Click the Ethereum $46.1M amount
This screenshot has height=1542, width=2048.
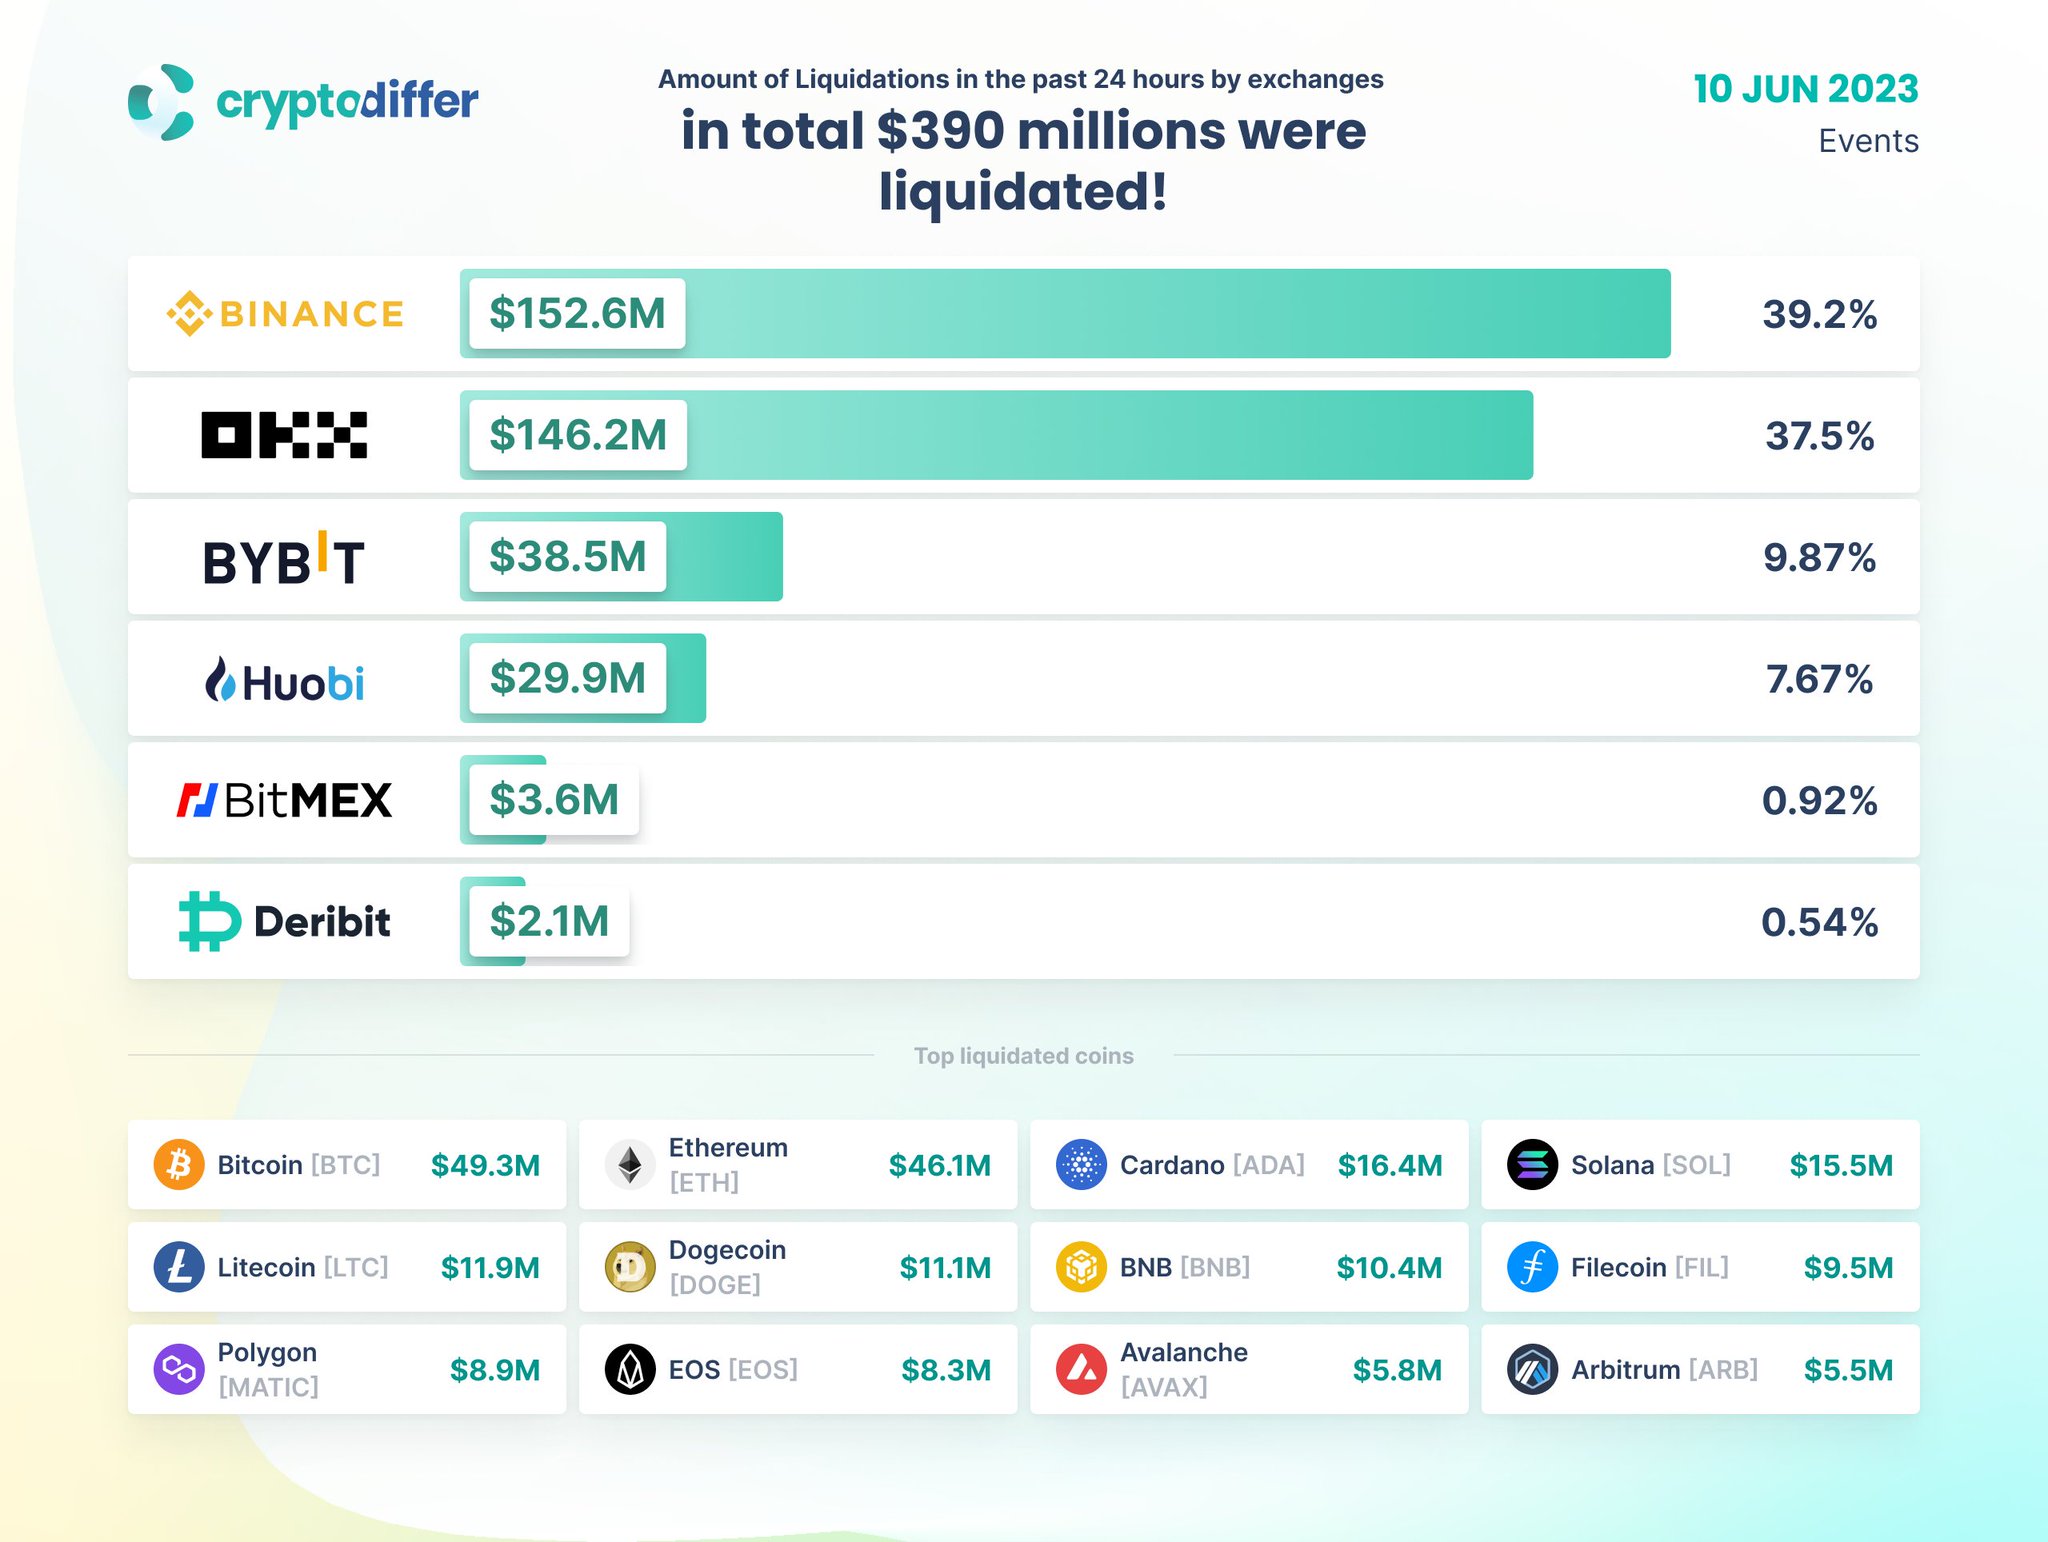[x=939, y=1165]
